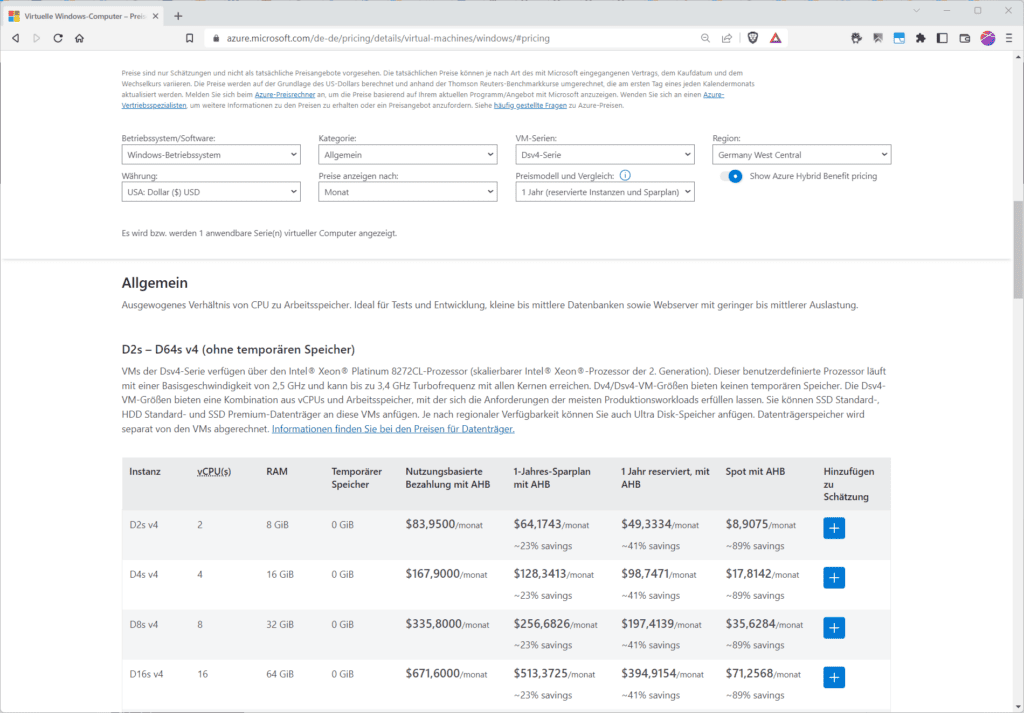Follow the häufig gestellte Fragen link
Image resolution: width=1024 pixels, height=713 pixels.
tap(530, 105)
